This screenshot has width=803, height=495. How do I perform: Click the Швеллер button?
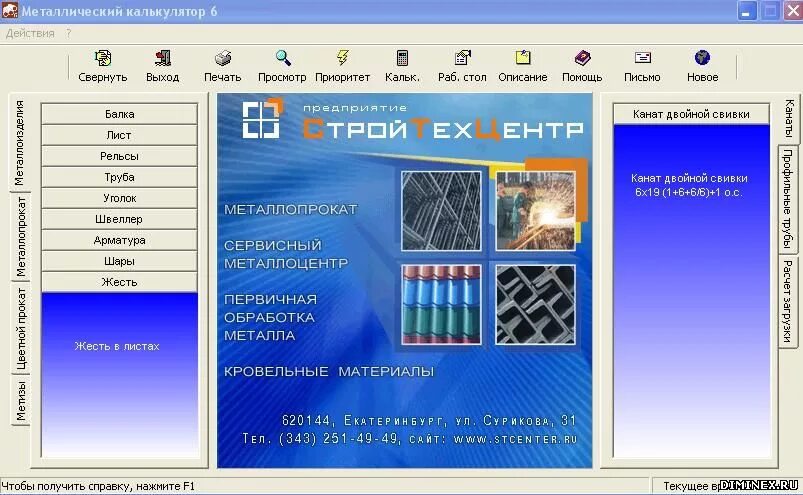(x=119, y=219)
